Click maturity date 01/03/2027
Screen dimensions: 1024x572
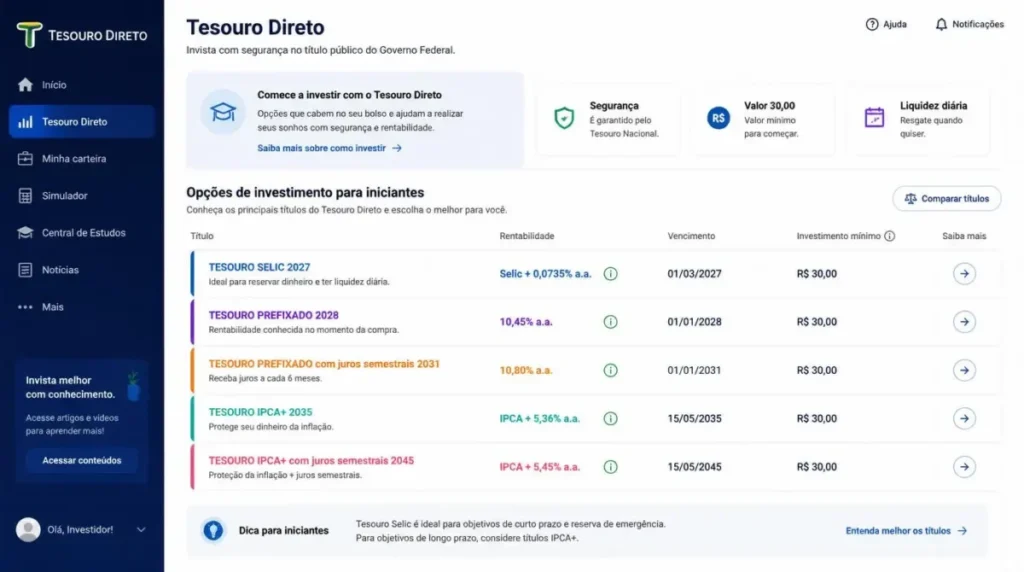[x=694, y=274]
